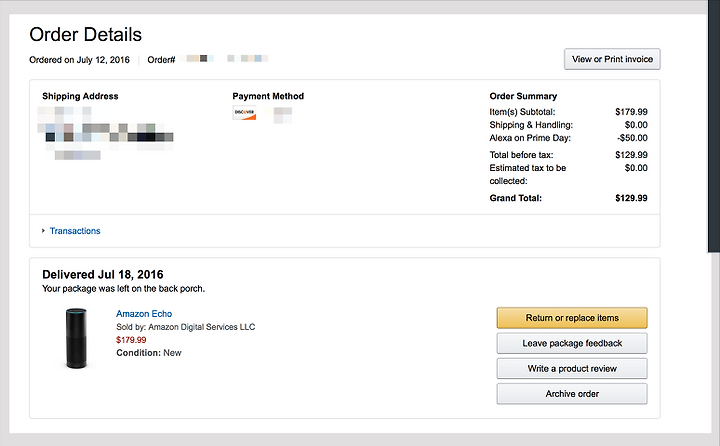Open the Transactions link
The height and width of the screenshot is (446, 720).
pos(75,231)
